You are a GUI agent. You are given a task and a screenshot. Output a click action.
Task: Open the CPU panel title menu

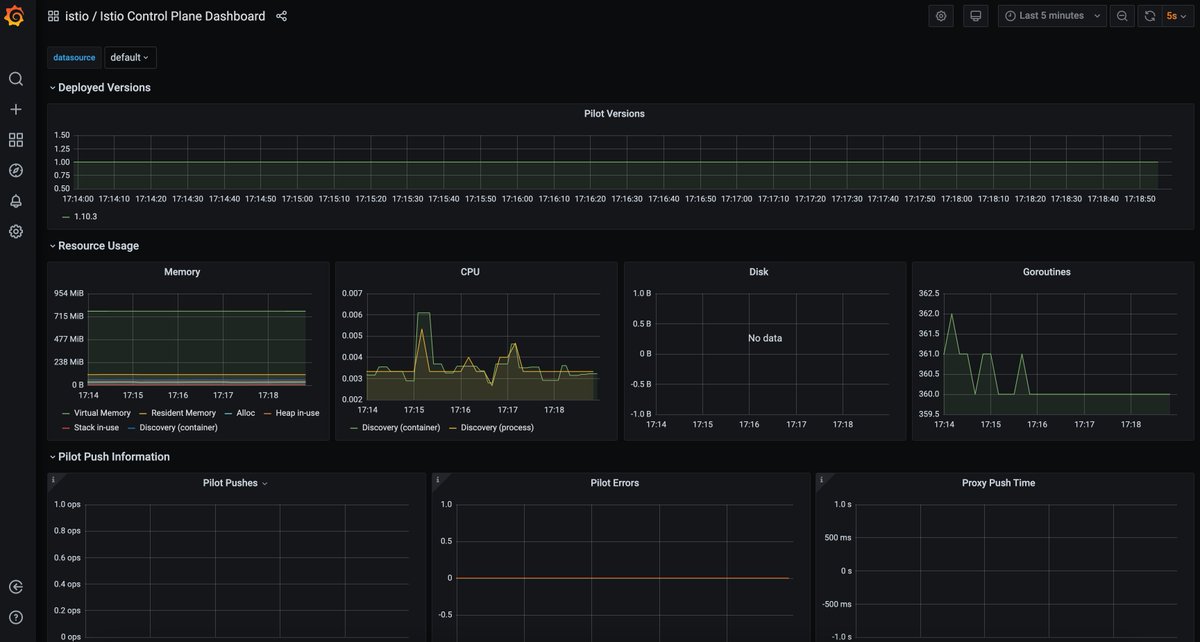coord(470,272)
